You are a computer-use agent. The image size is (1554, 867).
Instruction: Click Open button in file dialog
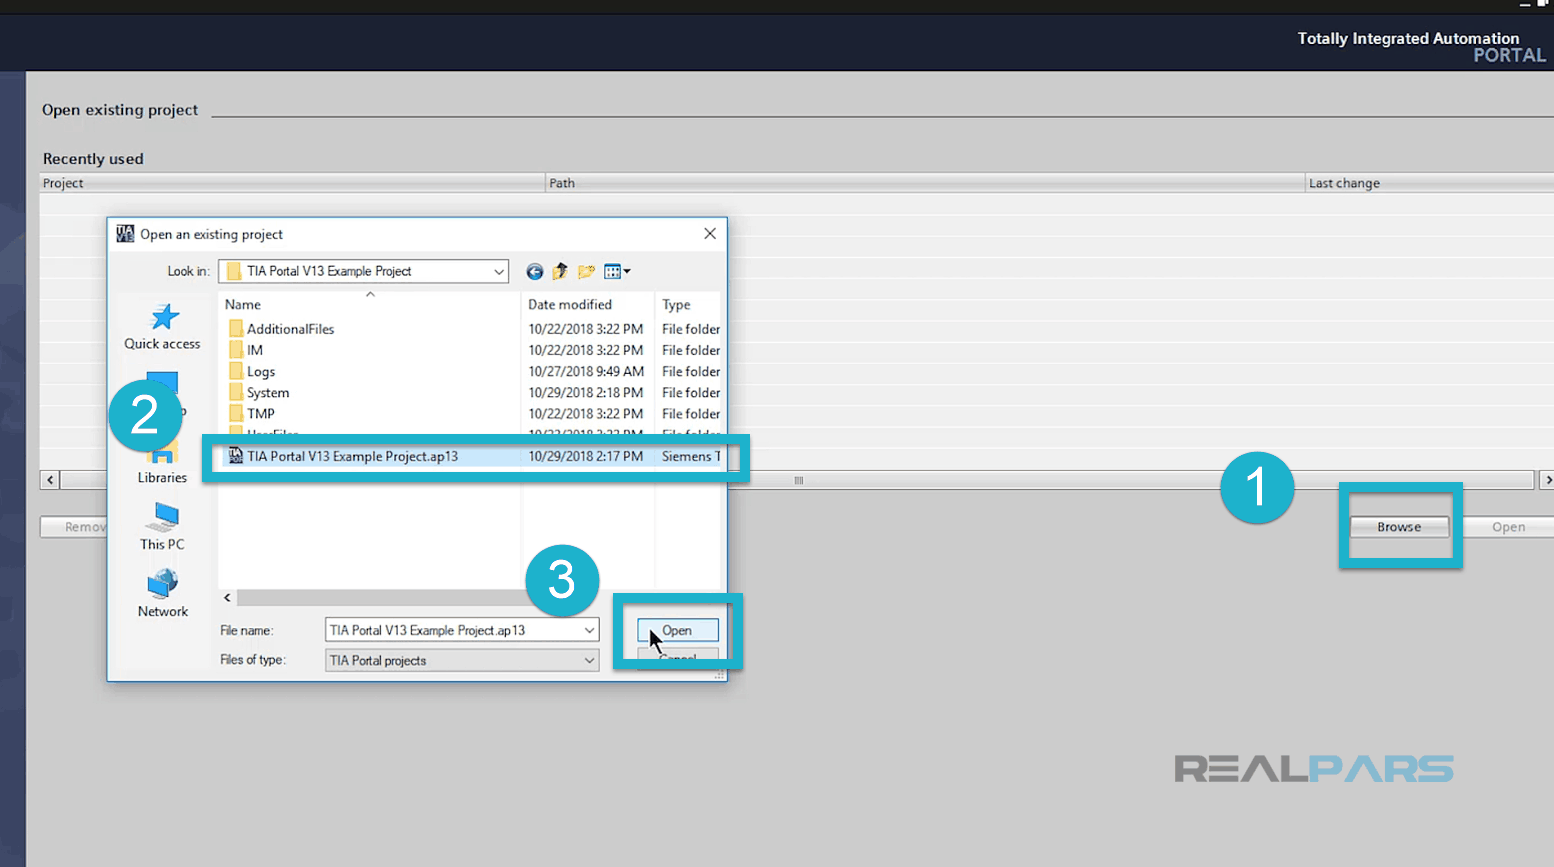pyautogui.click(x=677, y=630)
